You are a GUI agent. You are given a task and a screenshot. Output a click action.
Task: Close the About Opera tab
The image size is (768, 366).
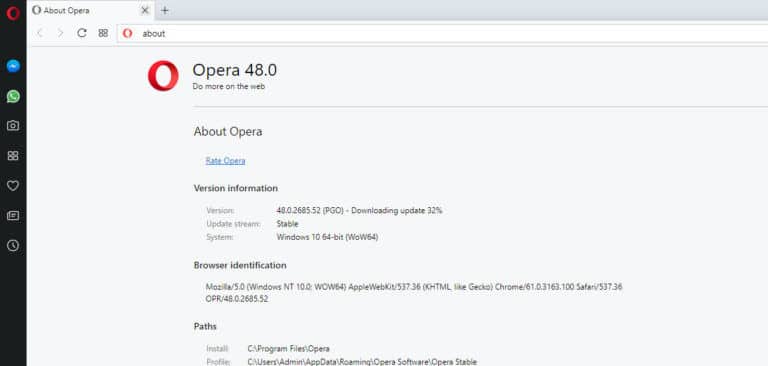144,10
